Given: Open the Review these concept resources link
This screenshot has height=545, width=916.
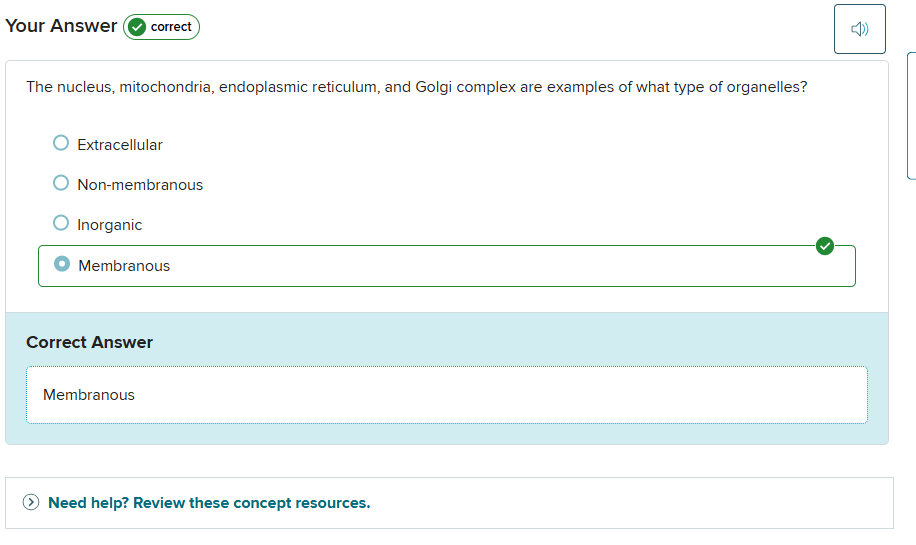Looking at the screenshot, I should coord(209,503).
